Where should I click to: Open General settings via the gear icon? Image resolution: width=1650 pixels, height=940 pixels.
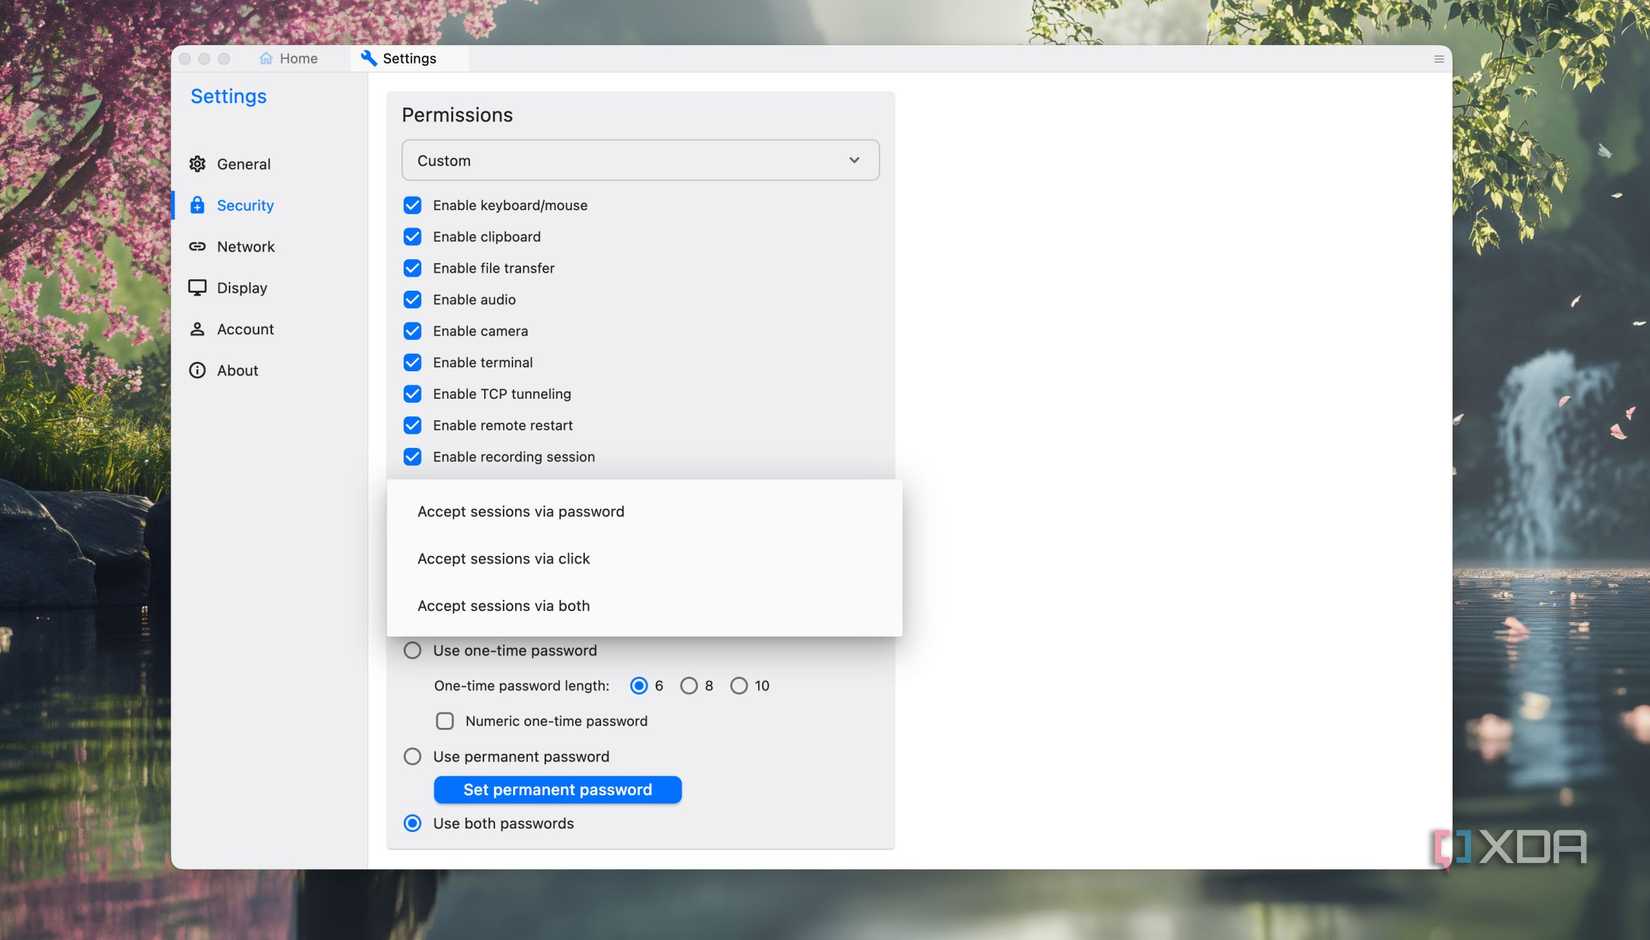pyautogui.click(x=198, y=163)
